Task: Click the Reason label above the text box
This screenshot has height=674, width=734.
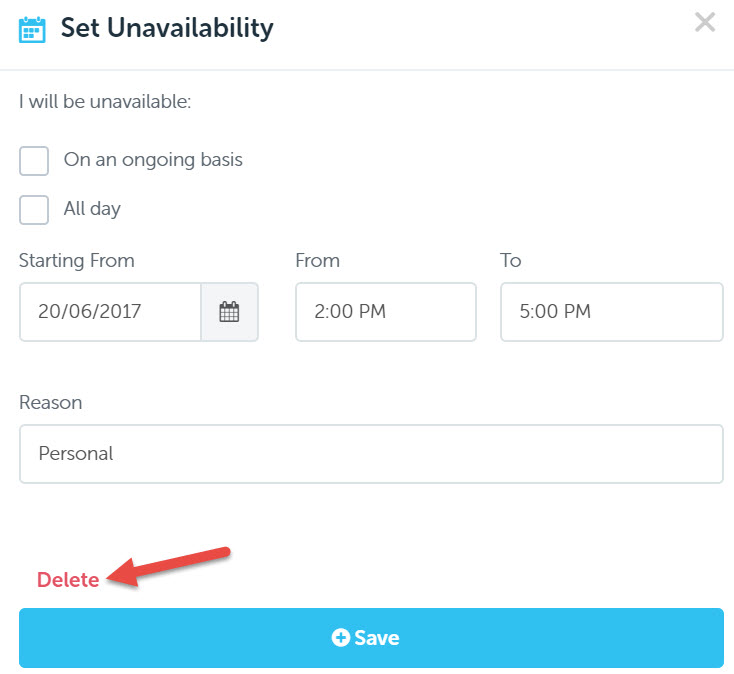Action: 51,403
